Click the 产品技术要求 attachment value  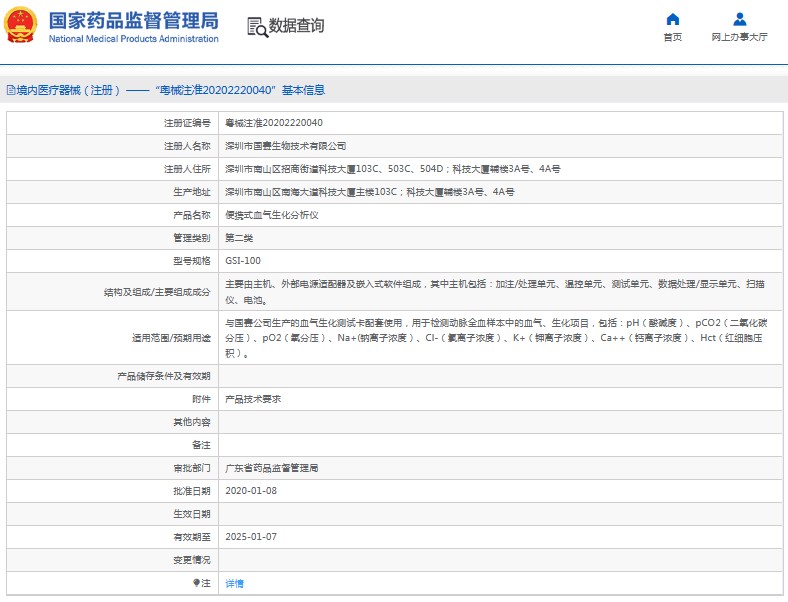(x=253, y=399)
